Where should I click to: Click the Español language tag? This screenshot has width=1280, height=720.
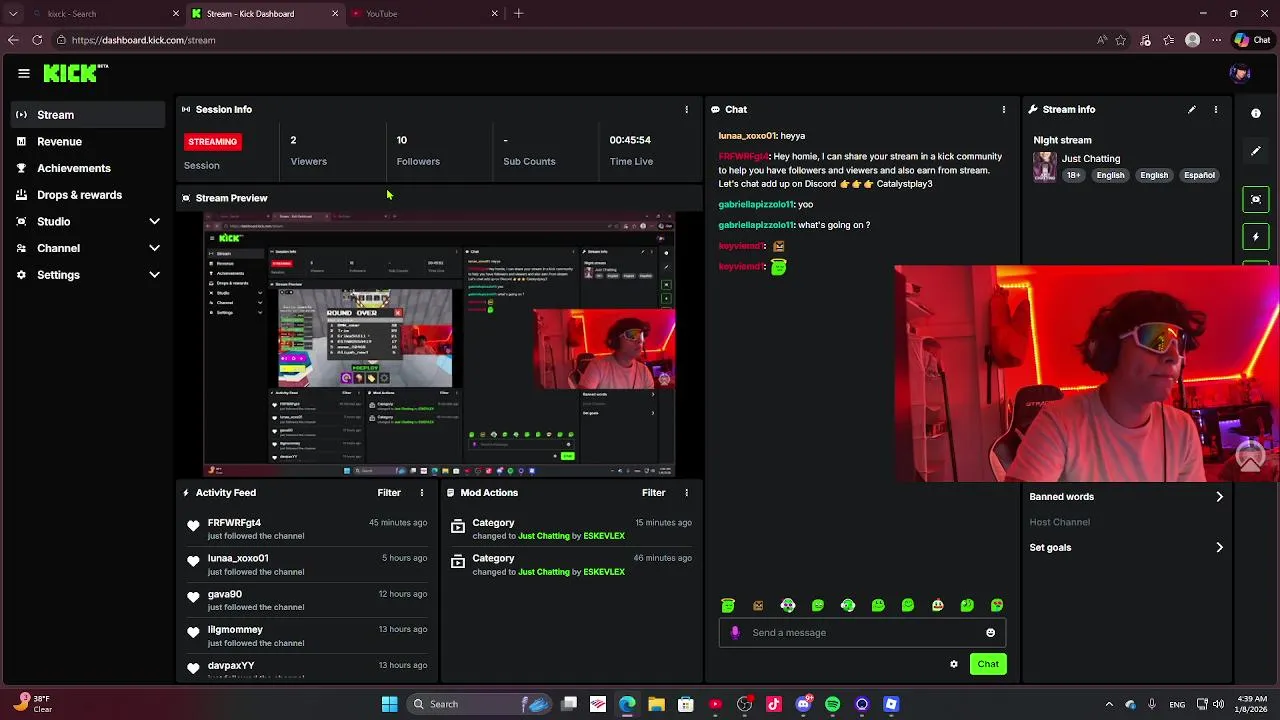(1199, 175)
